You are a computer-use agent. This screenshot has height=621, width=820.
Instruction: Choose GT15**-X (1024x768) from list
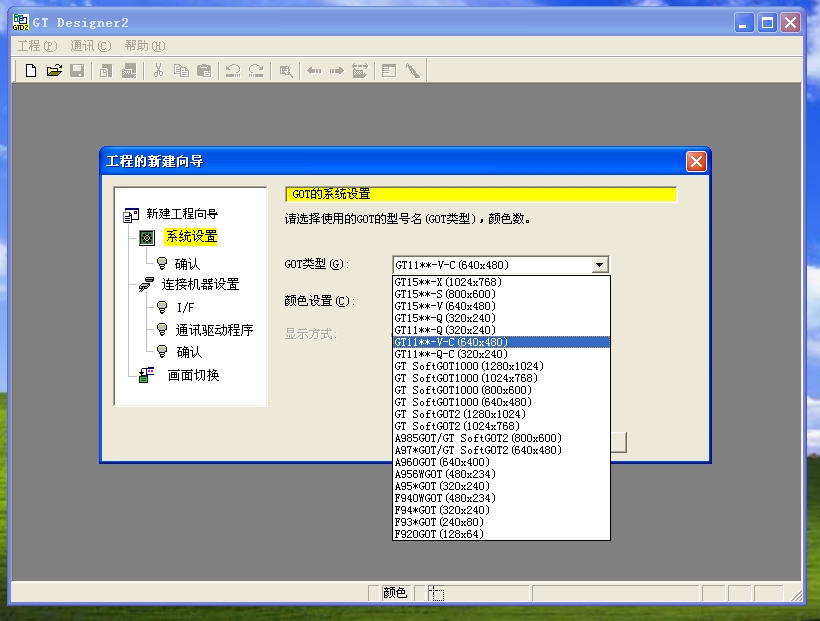pos(448,282)
